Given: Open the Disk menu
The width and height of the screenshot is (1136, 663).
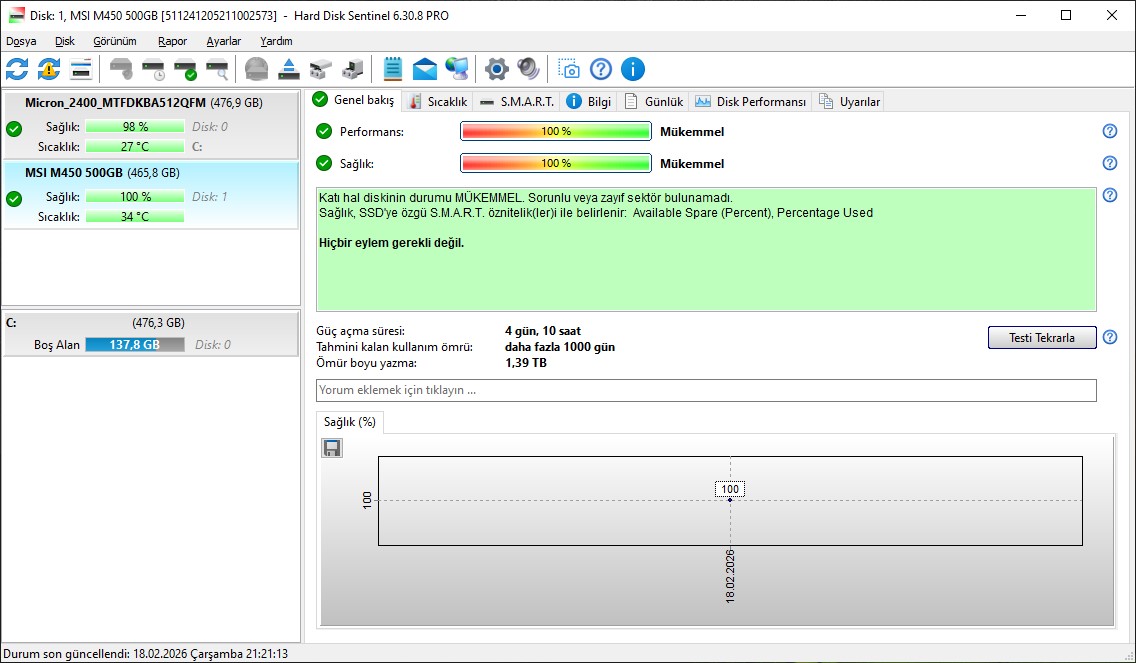Looking at the screenshot, I should click(x=64, y=41).
